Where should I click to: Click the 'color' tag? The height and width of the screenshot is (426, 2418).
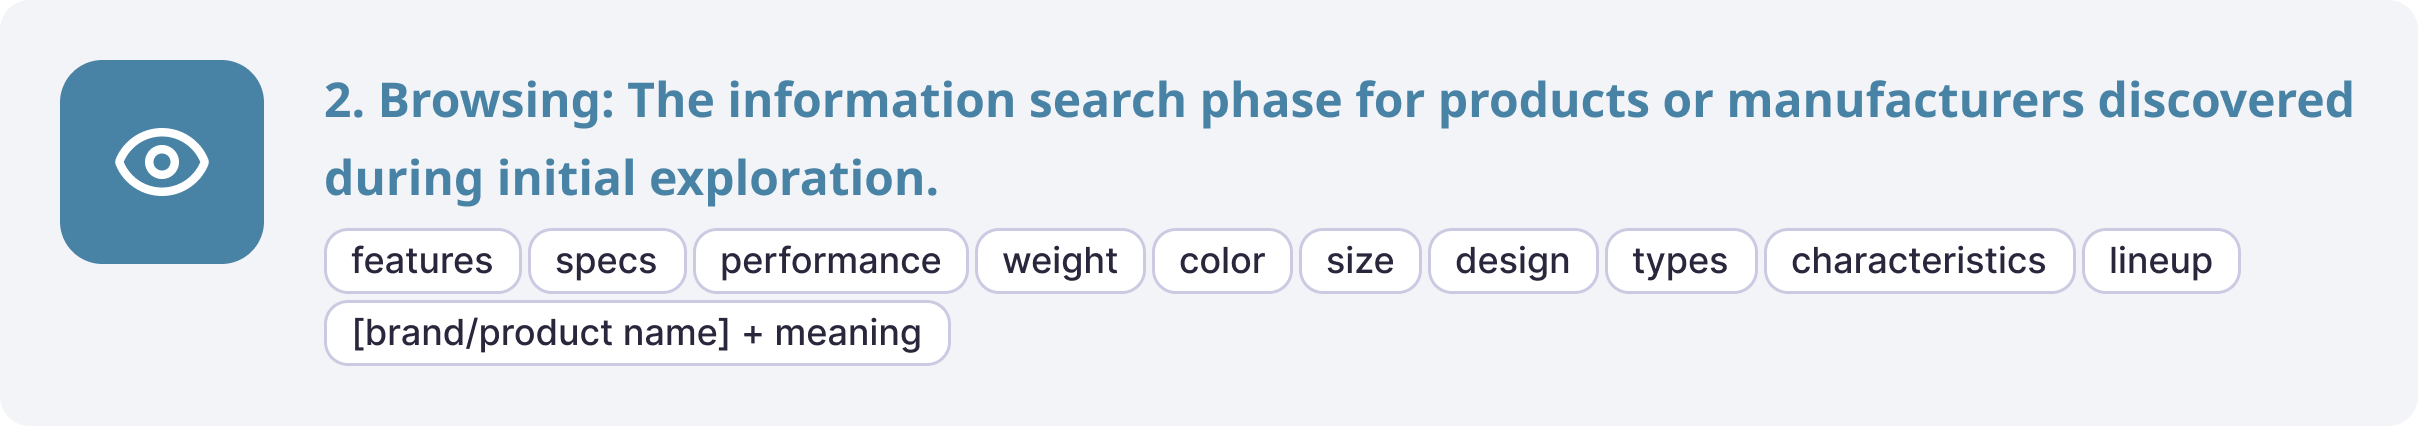tap(1222, 261)
